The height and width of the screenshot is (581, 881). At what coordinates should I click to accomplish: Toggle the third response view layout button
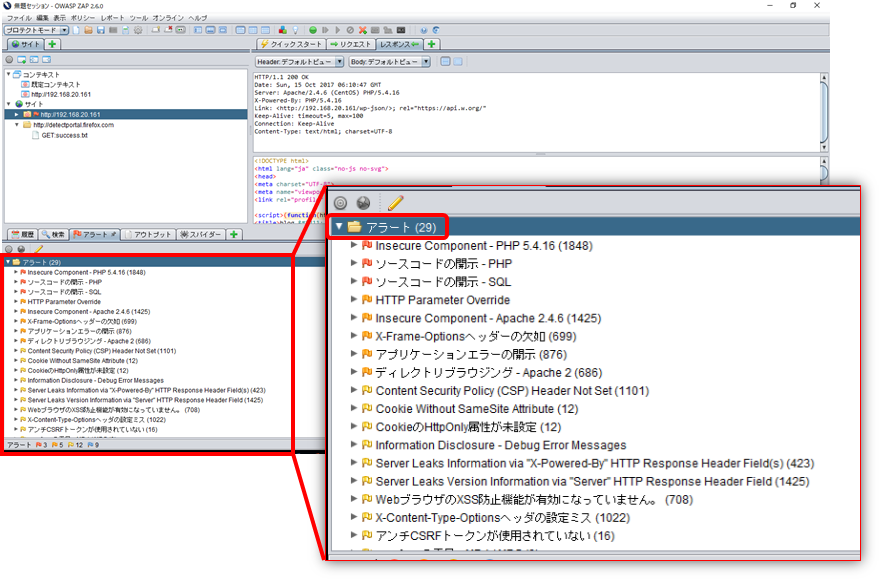pos(265,30)
